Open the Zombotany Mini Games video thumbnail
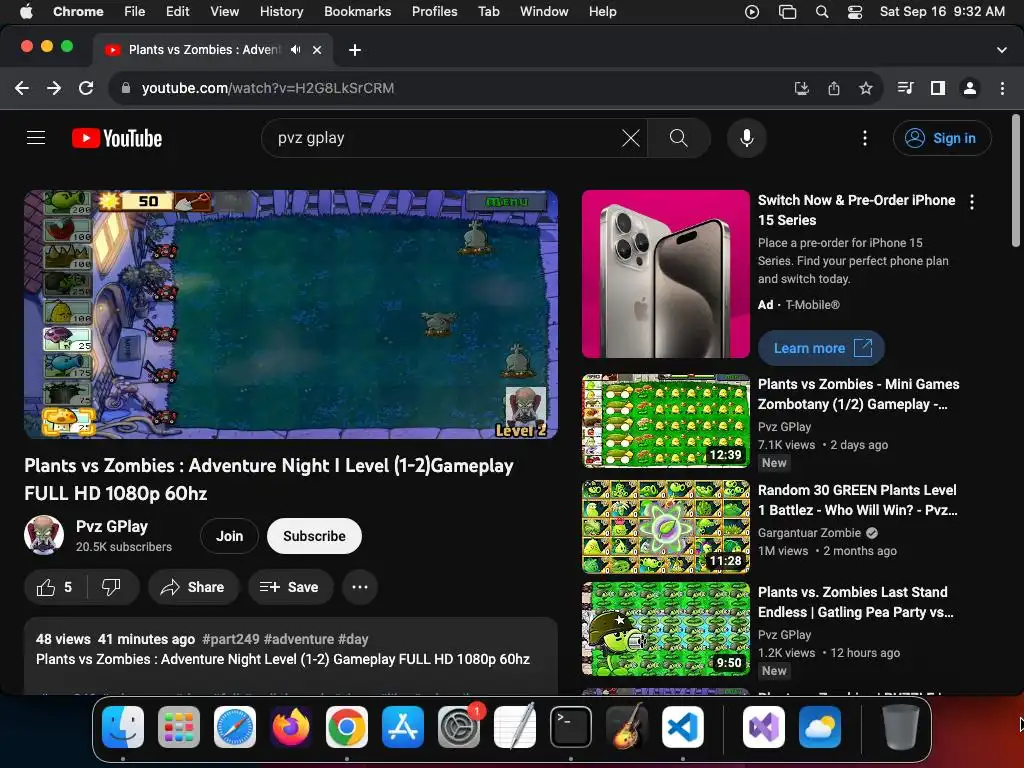 point(665,421)
